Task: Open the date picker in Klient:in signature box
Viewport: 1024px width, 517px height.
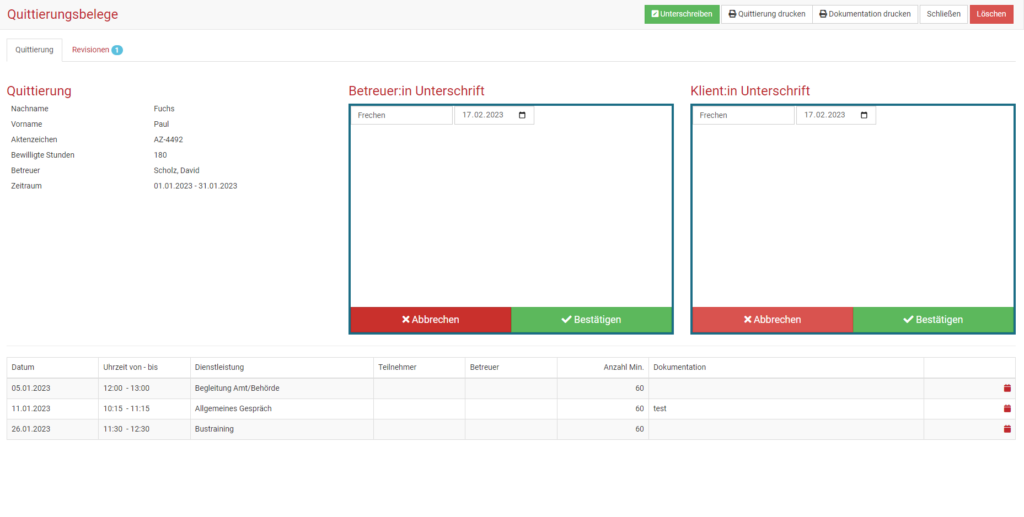Action: point(864,115)
